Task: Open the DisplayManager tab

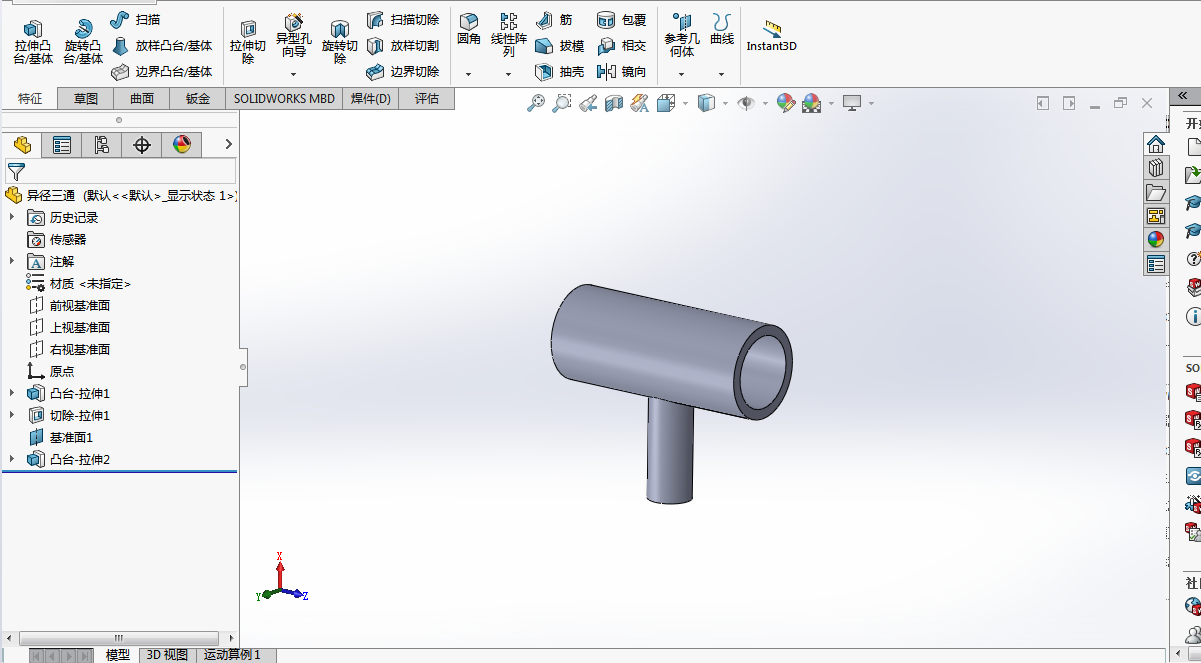Action: 182,145
